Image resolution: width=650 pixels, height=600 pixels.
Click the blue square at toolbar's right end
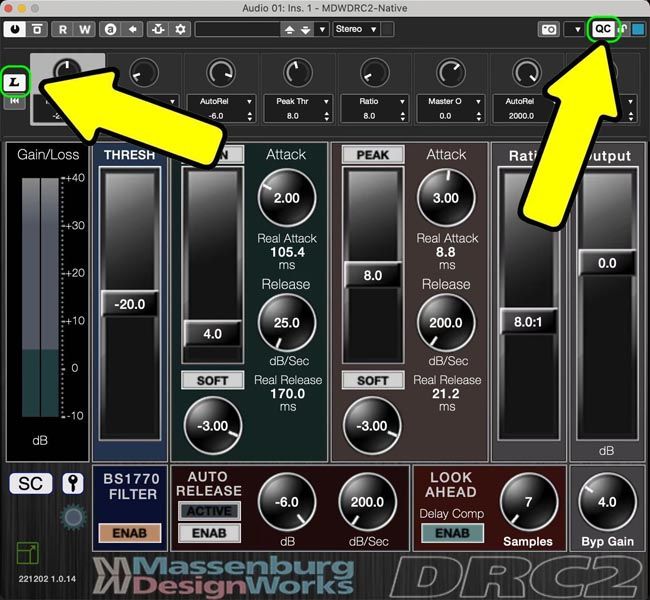638,29
